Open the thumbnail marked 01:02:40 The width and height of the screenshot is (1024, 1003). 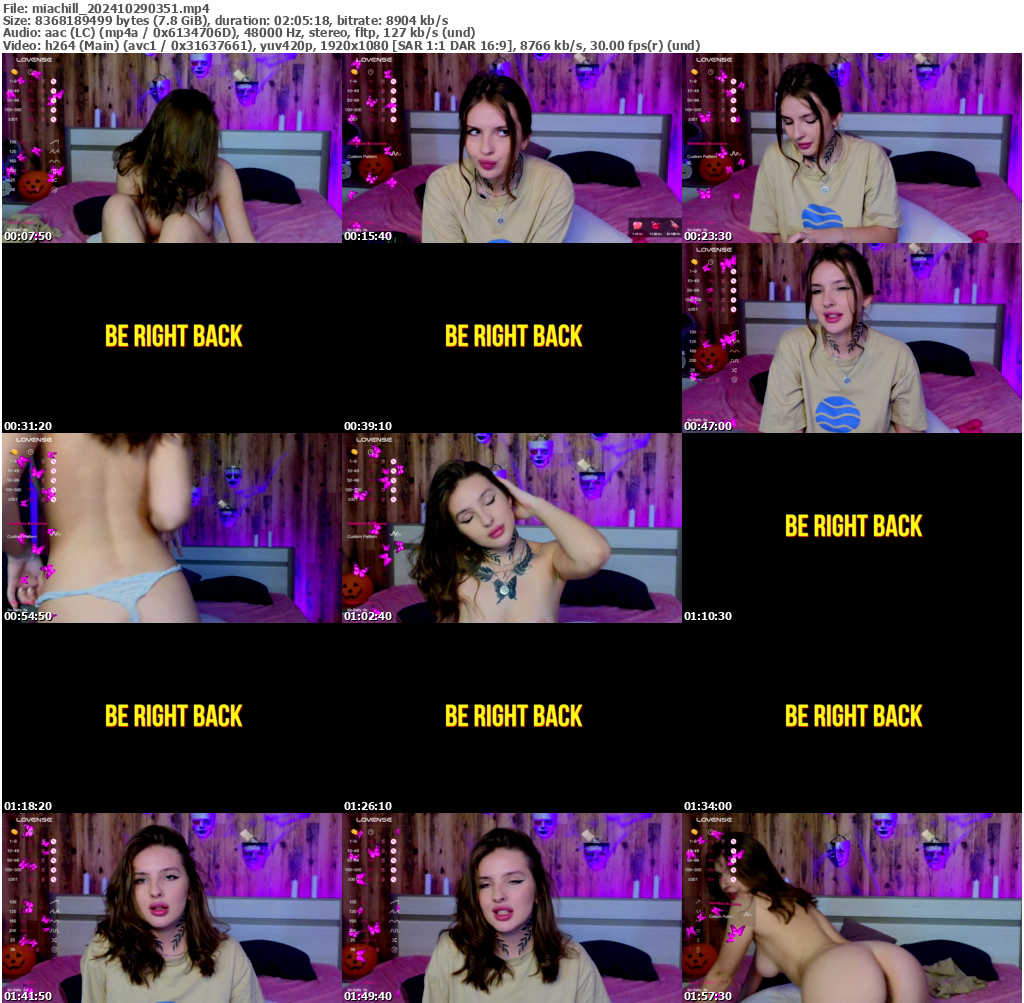[511, 528]
